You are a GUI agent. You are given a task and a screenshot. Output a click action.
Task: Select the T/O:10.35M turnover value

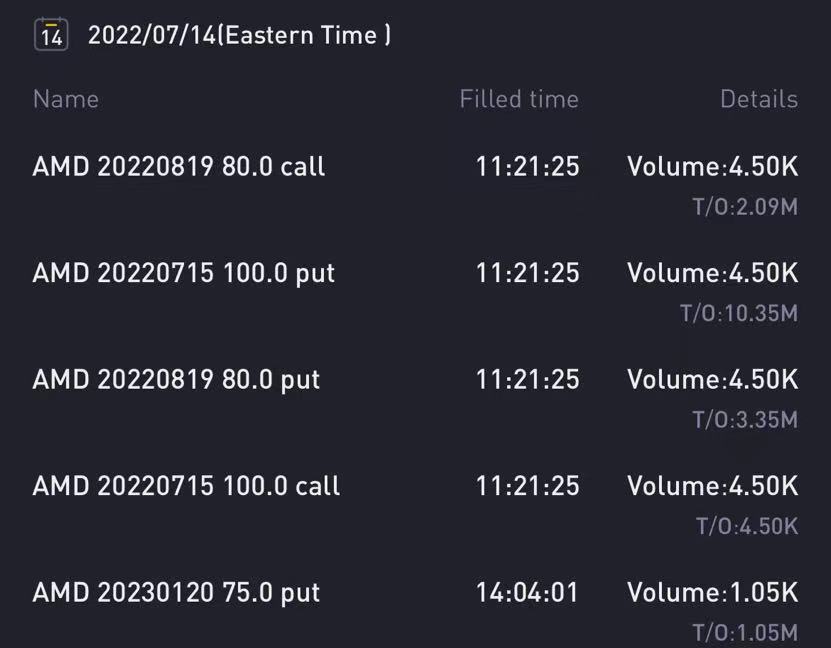pos(739,313)
